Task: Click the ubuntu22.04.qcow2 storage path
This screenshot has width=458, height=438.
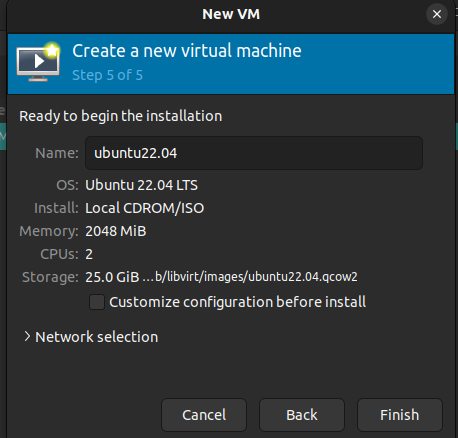Action: 250,277
